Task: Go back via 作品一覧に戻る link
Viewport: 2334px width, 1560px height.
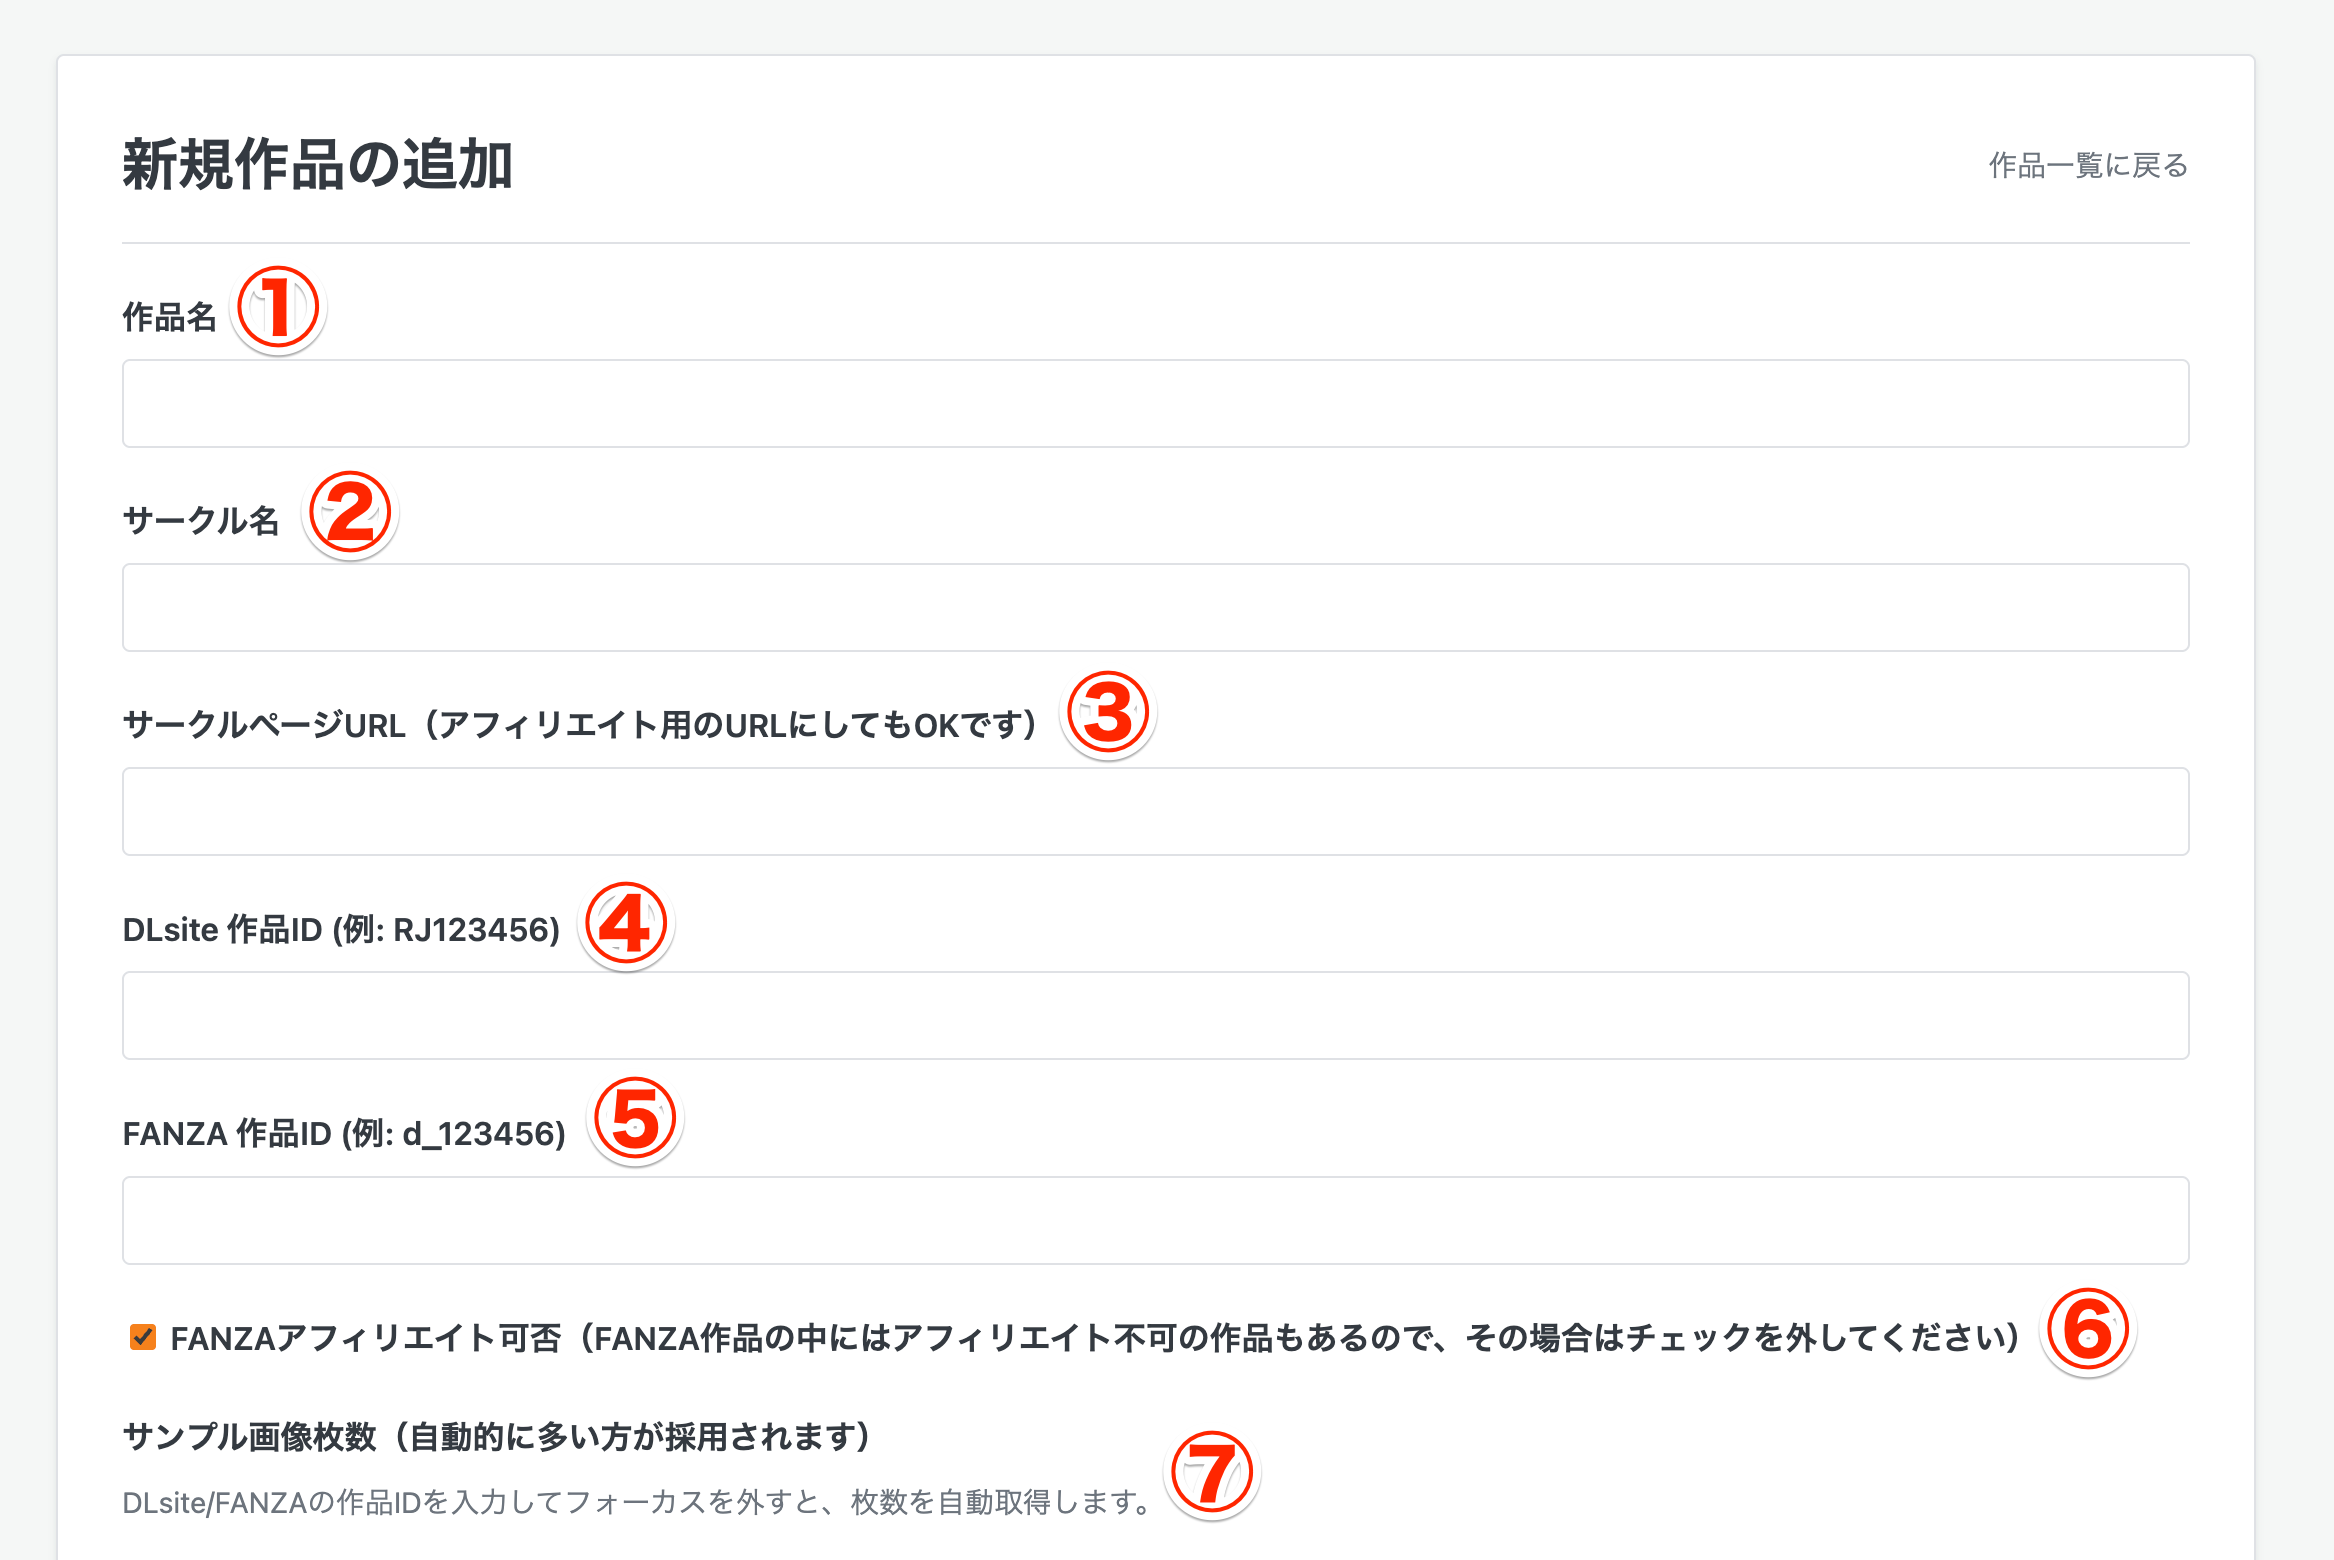Action: pos(2088,165)
